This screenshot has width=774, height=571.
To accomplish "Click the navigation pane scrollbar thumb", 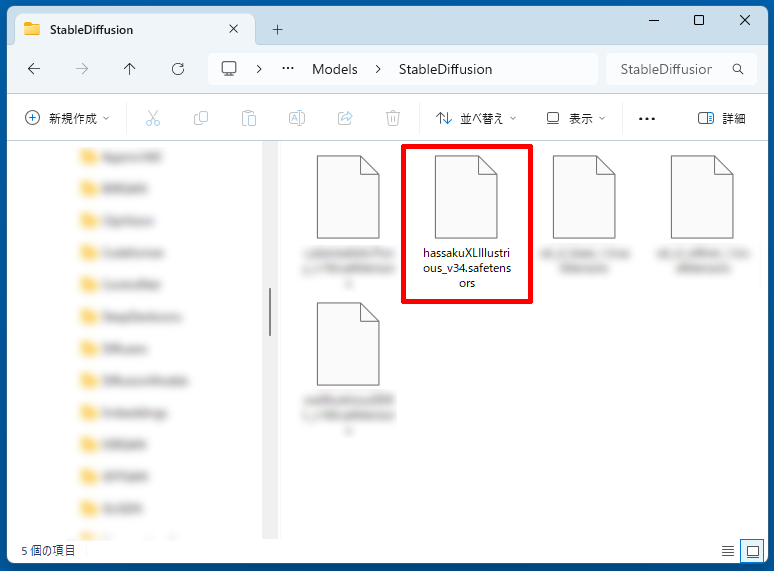I will 270,312.
